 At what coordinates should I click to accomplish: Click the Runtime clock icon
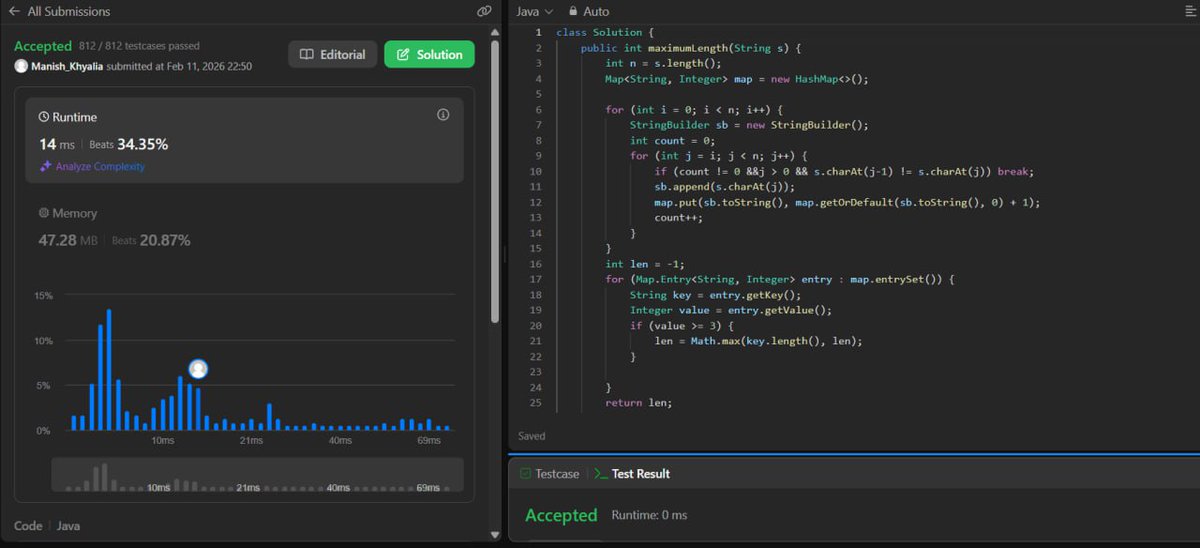(44, 117)
